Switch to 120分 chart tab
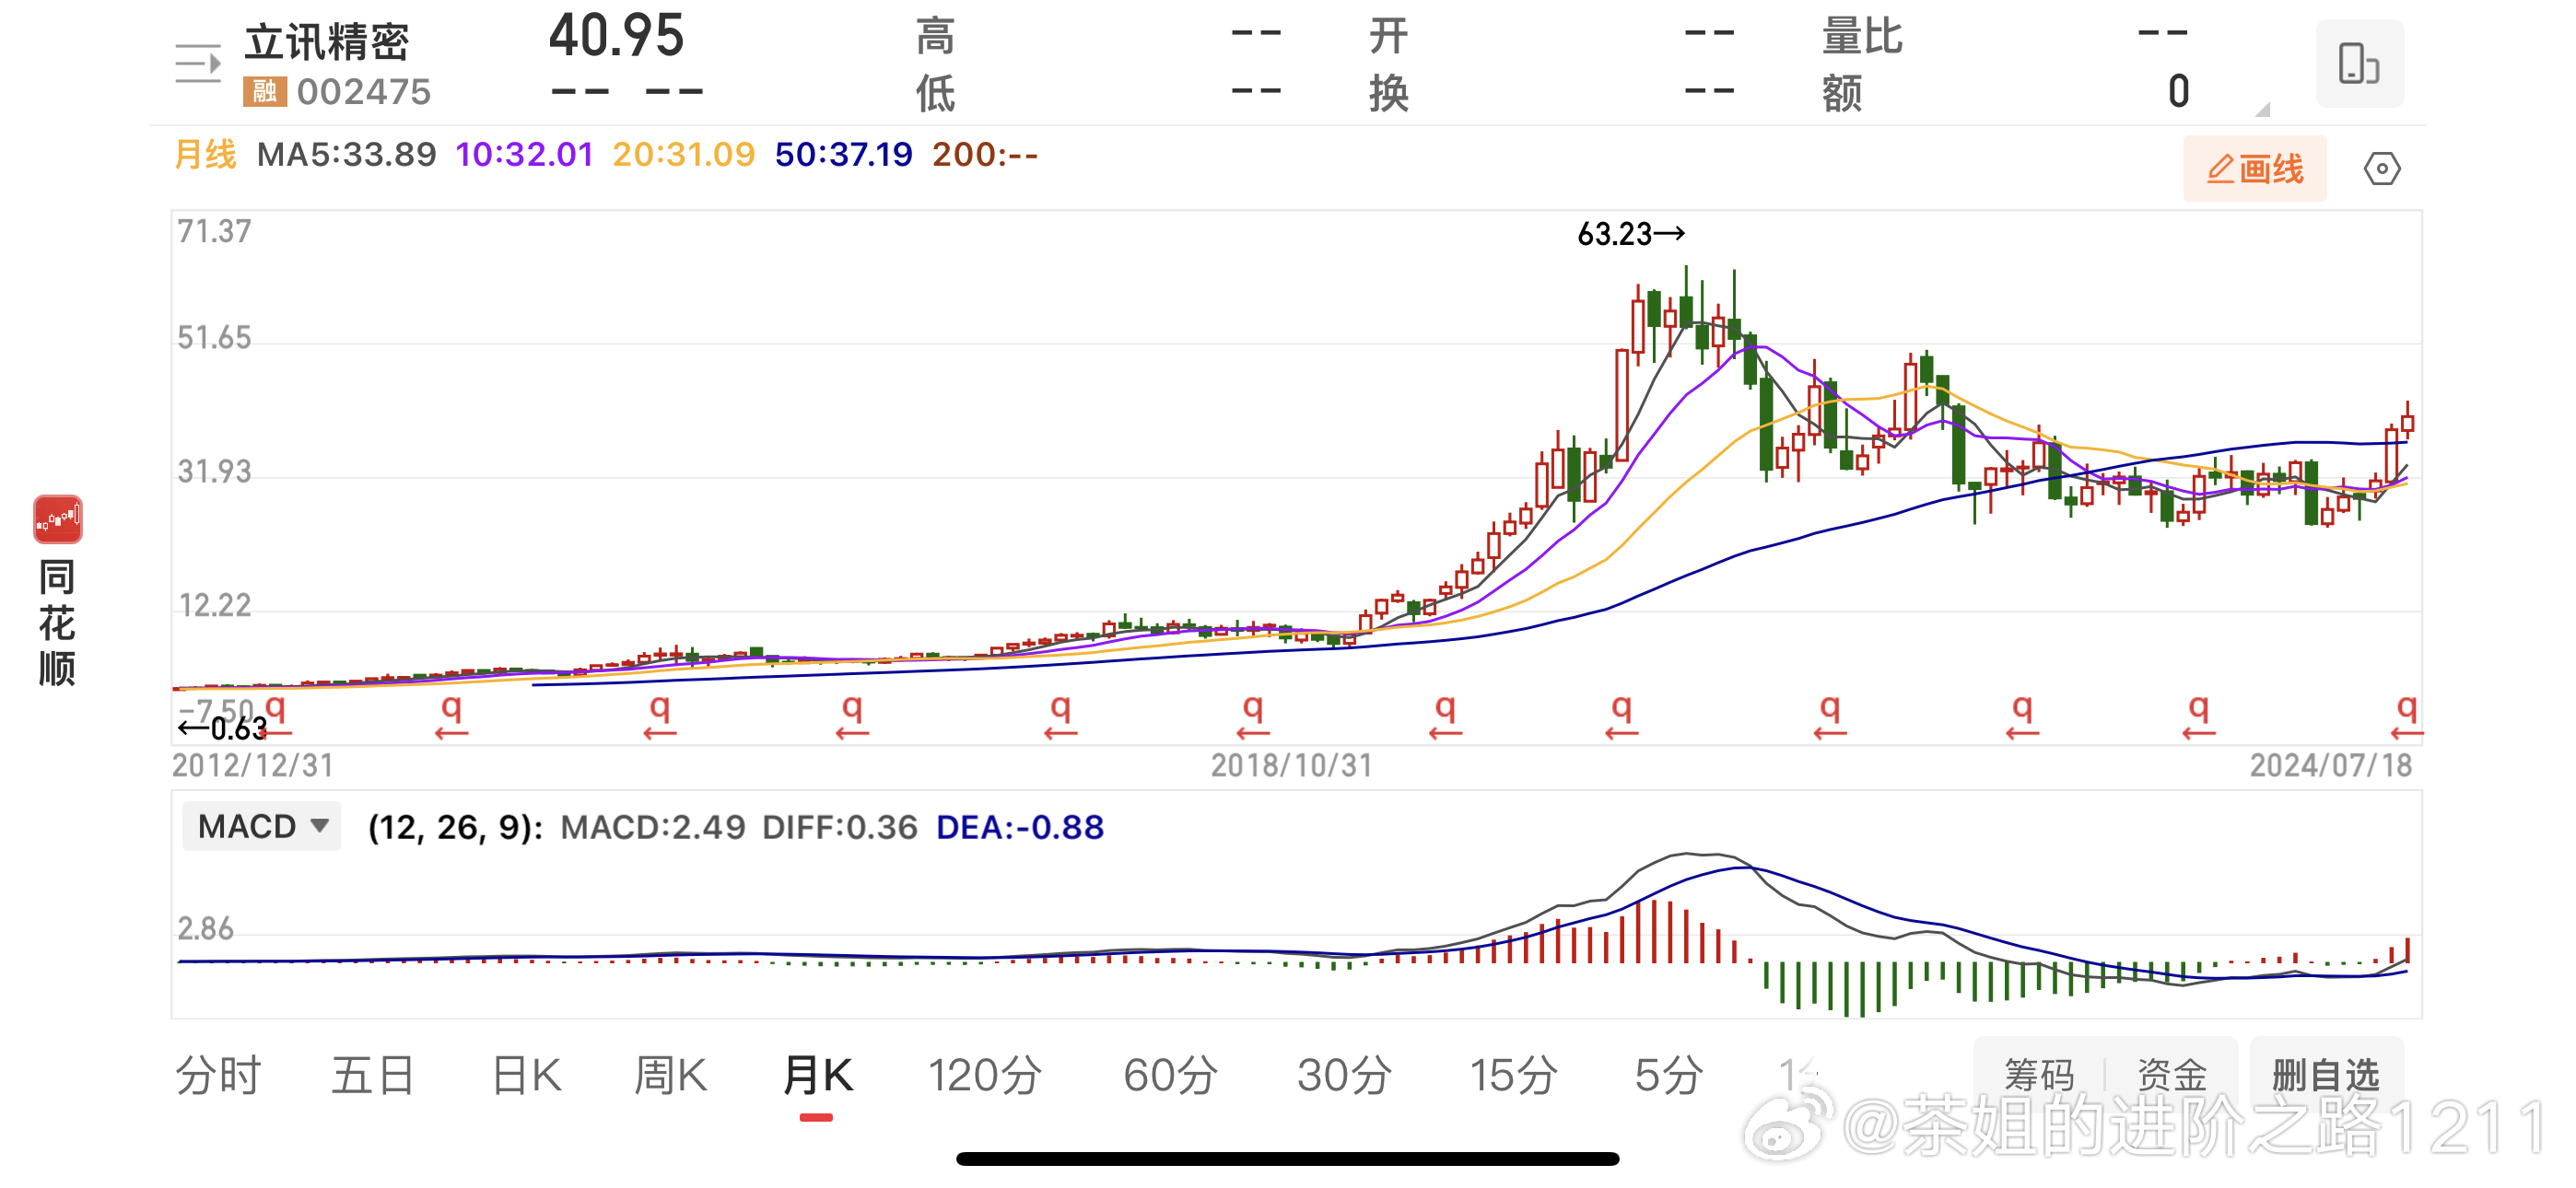 coord(984,1075)
